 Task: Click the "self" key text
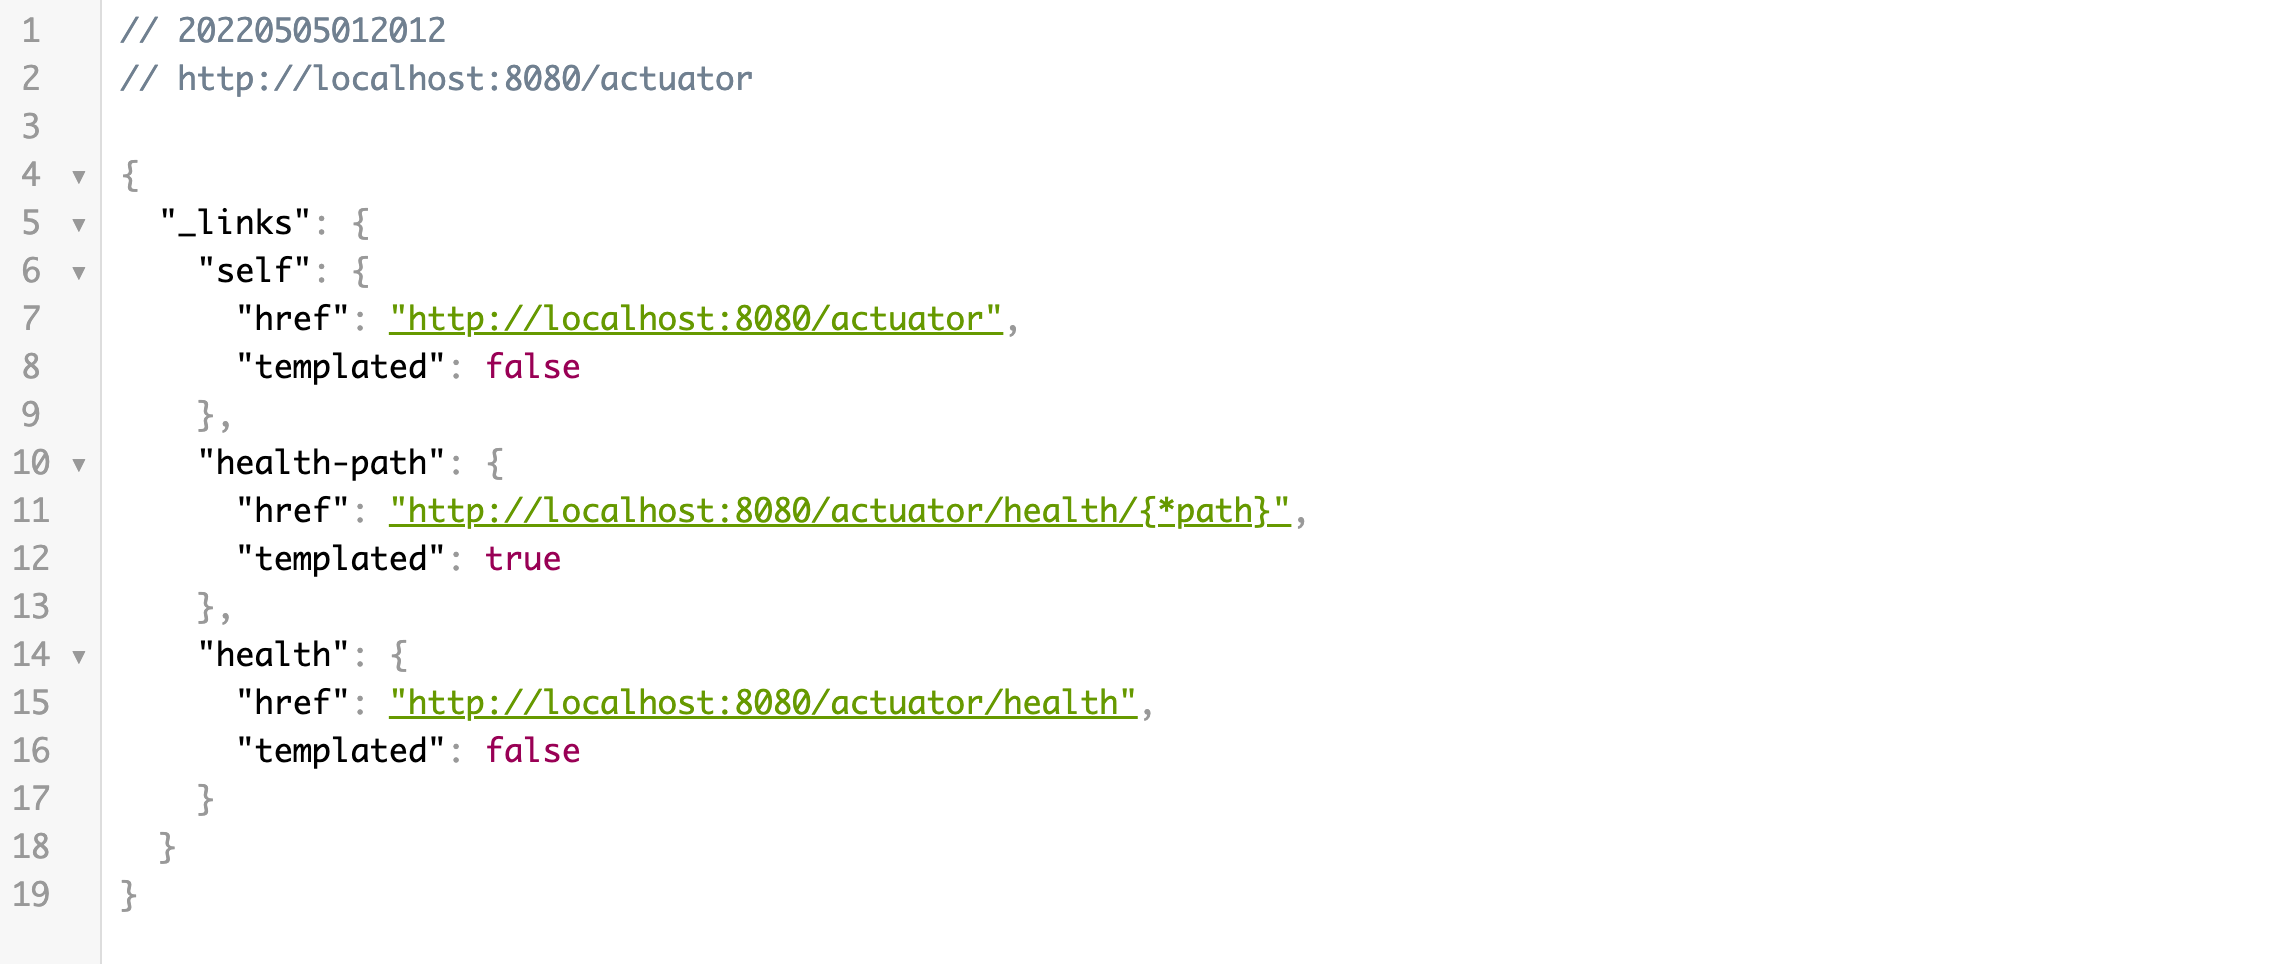tap(254, 271)
